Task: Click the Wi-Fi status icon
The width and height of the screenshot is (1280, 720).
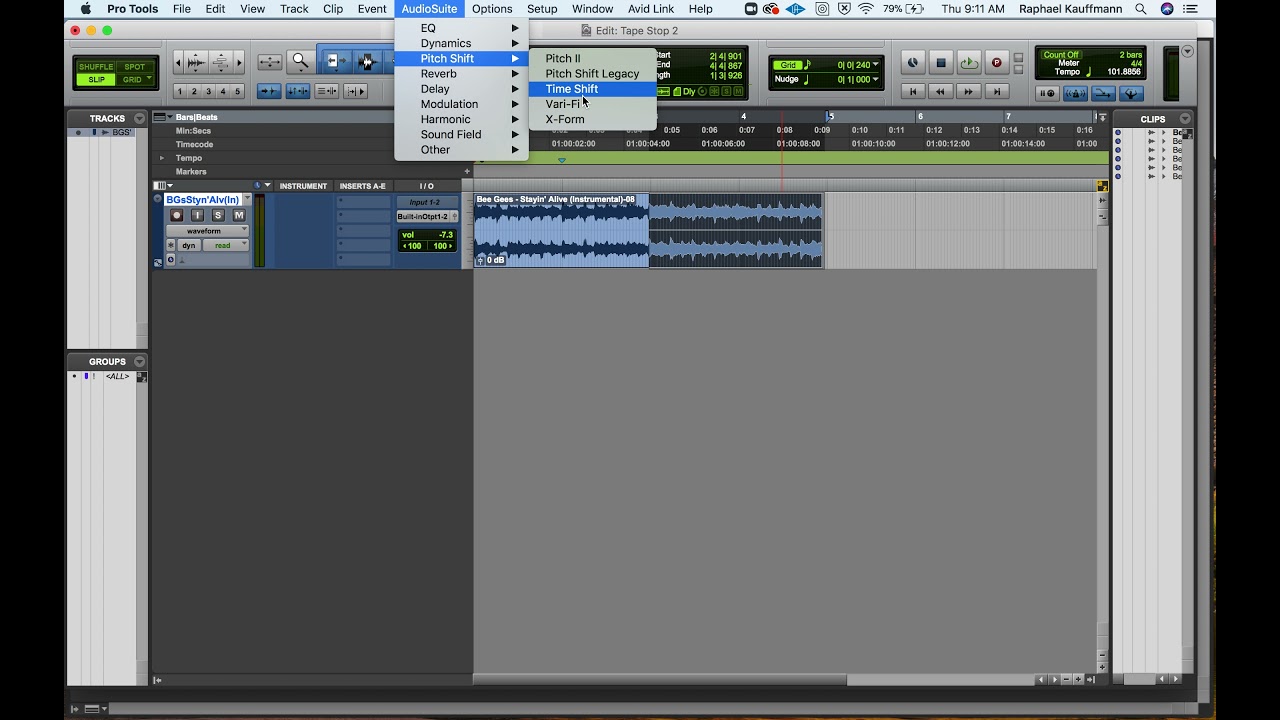Action: [866, 9]
